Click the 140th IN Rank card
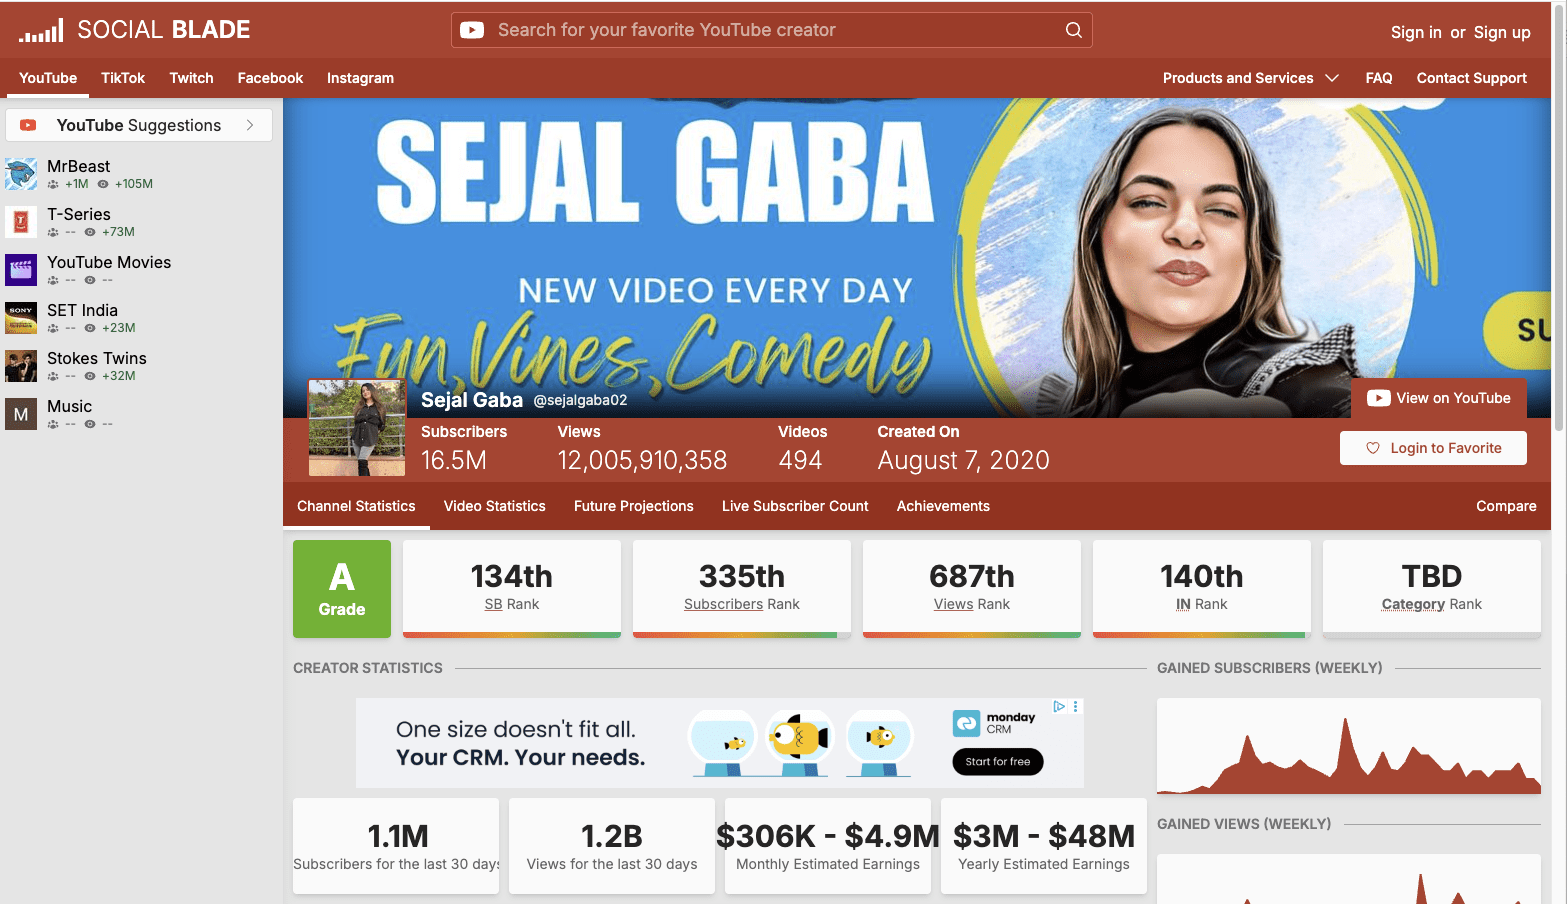 1202,588
